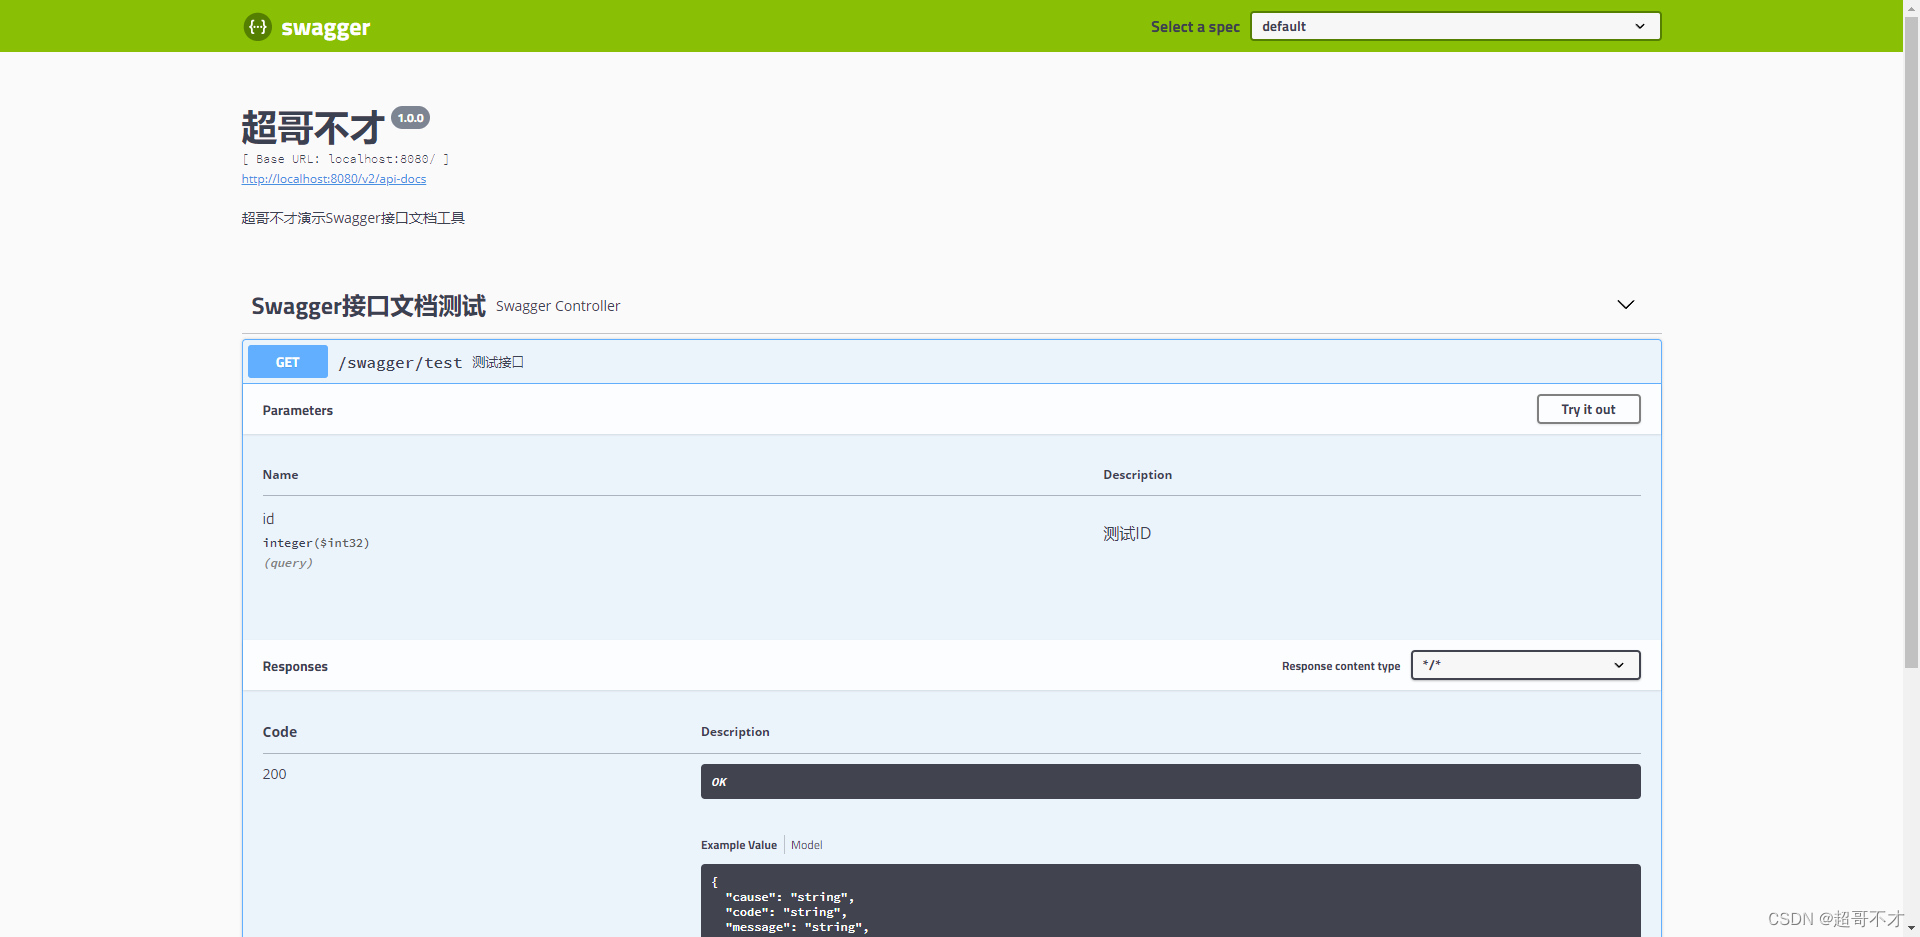Open the api-docs link
1920x937 pixels.
coord(334,179)
